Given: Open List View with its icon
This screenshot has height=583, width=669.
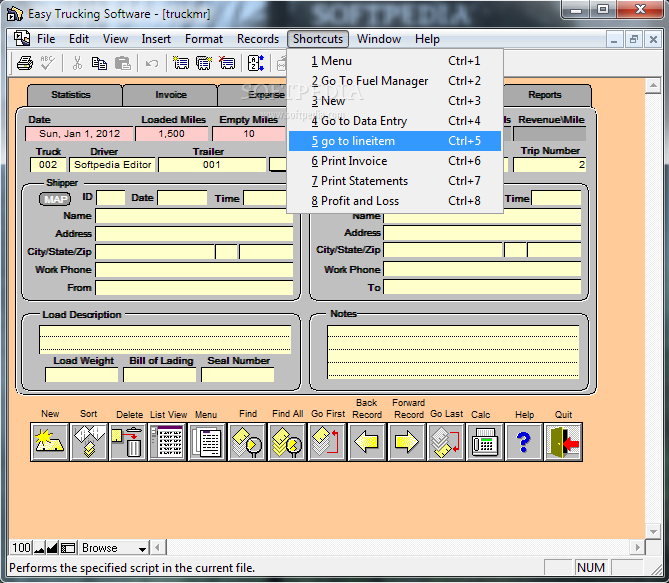Looking at the screenshot, I should pyautogui.click(x=168, y=442).
